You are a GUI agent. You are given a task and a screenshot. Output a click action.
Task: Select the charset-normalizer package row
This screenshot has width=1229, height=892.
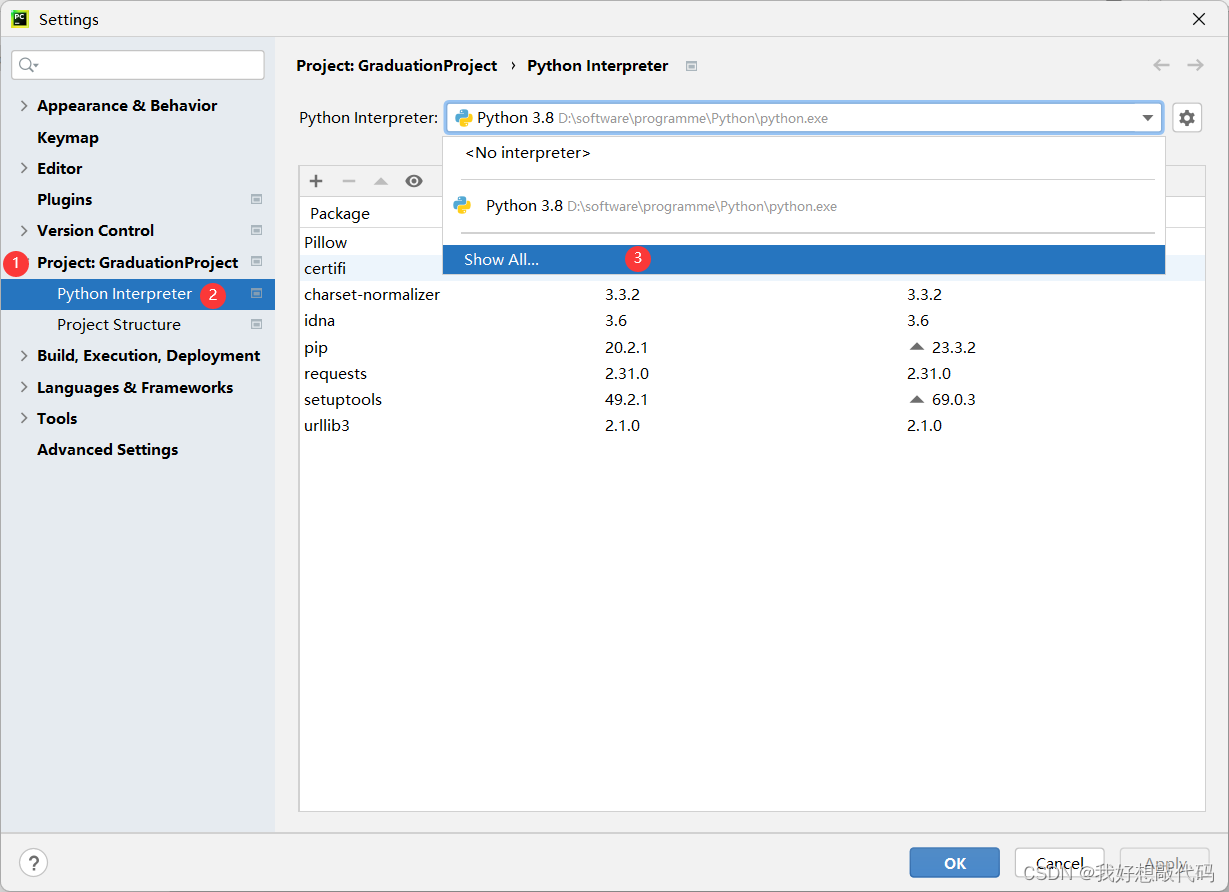tap(752, 295)
